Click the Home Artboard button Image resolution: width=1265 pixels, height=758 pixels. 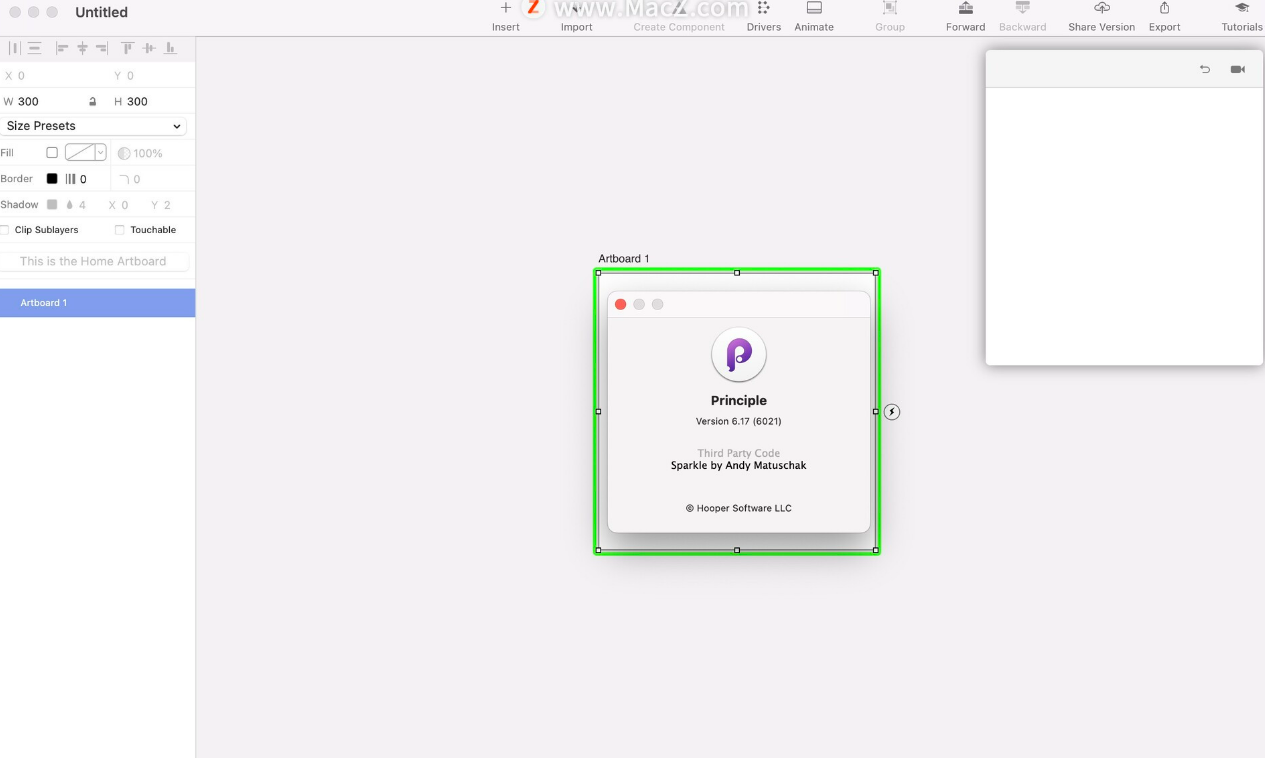click(x=94, y=261)
